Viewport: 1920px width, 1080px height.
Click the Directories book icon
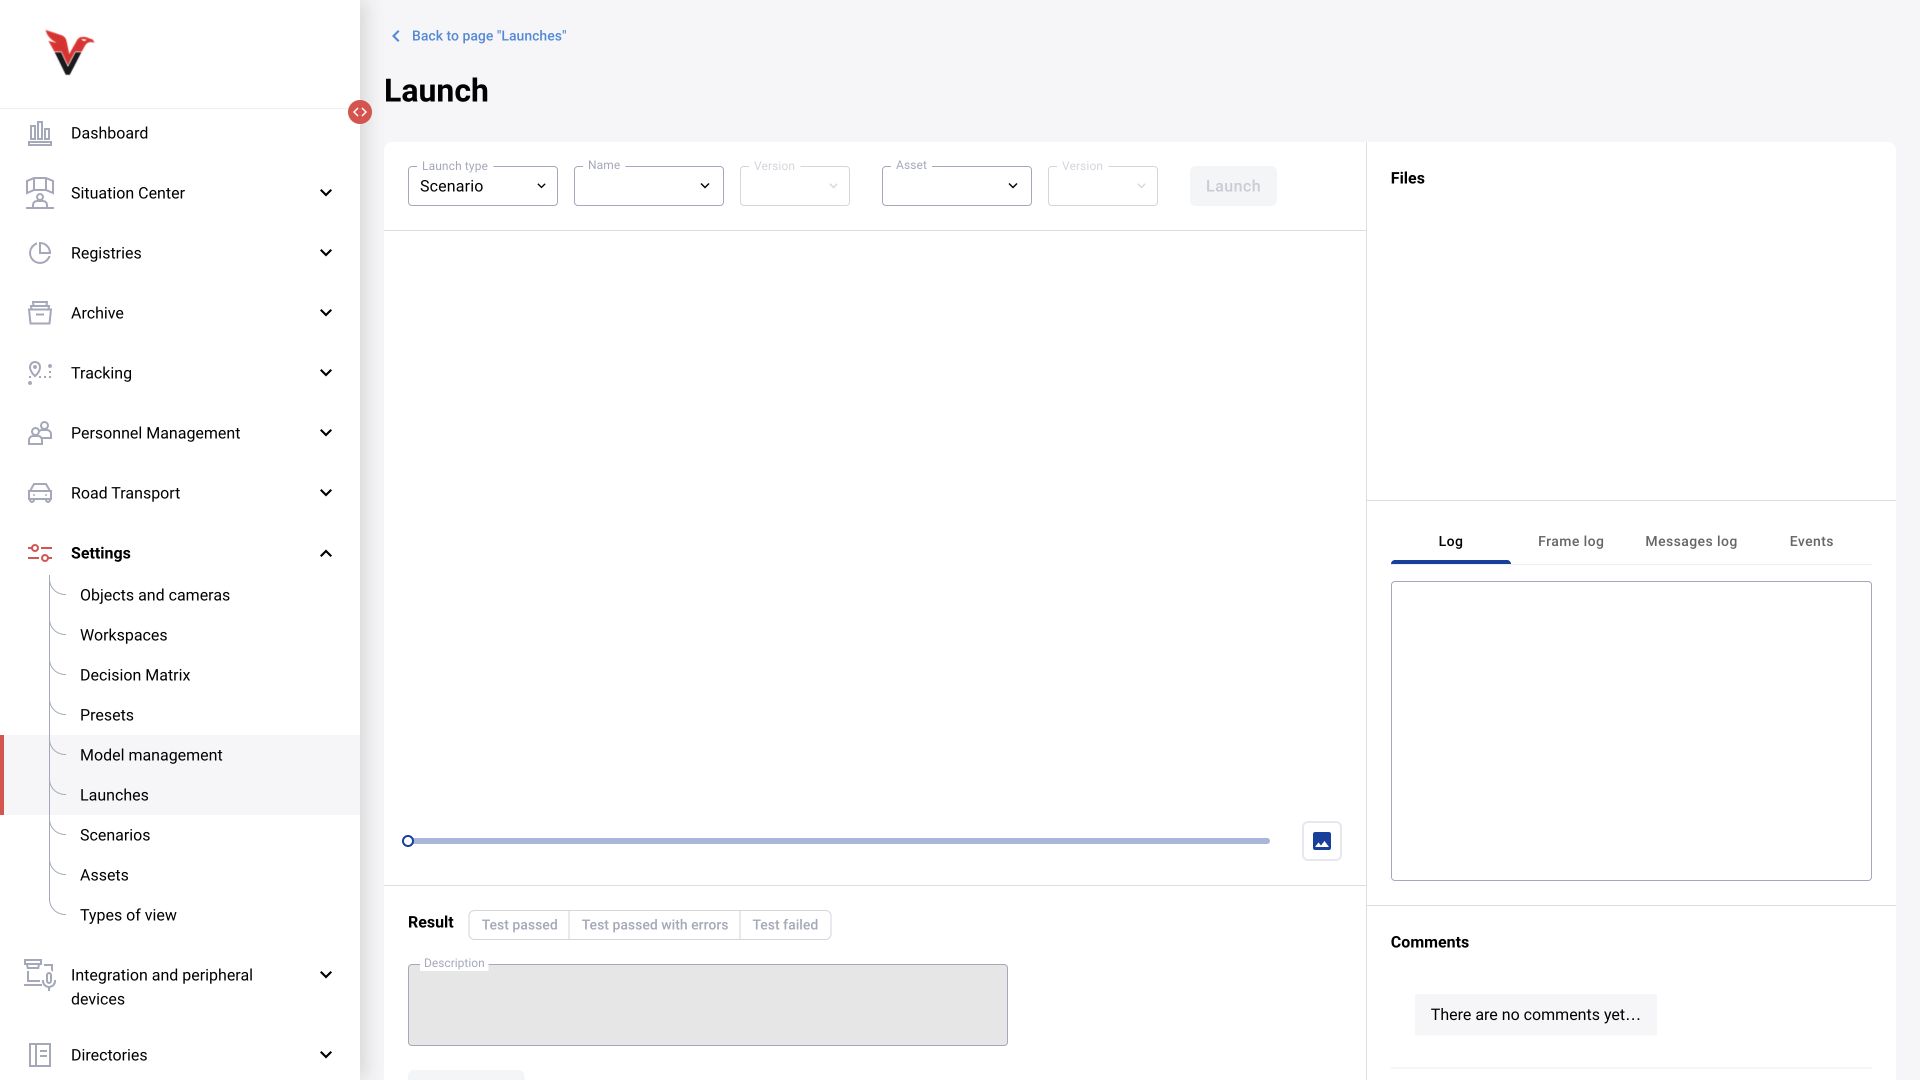click(x=40, y=1055)
